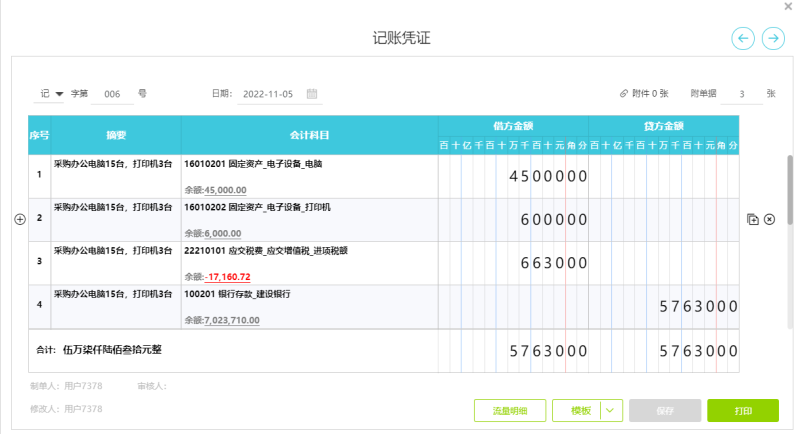Screen dimensions: 800x434
Task: Delete row 2 using the circled X
Action: (769, 219)
